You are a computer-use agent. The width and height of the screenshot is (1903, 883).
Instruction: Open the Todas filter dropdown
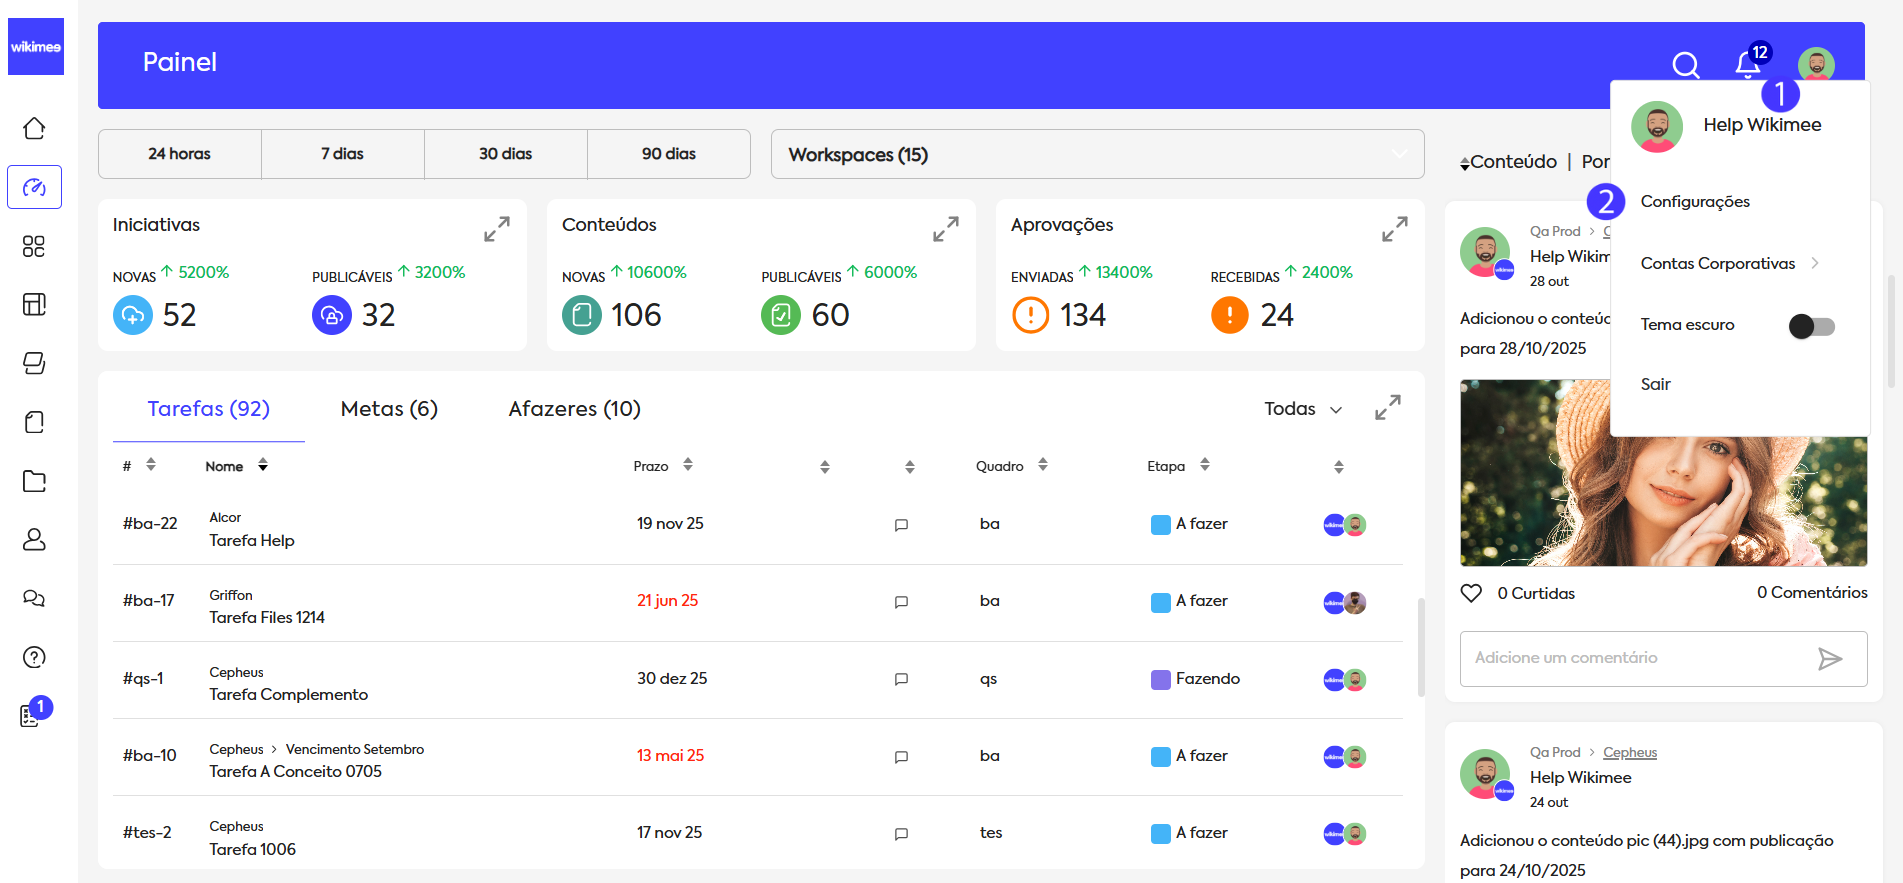tap(1302, 409)
